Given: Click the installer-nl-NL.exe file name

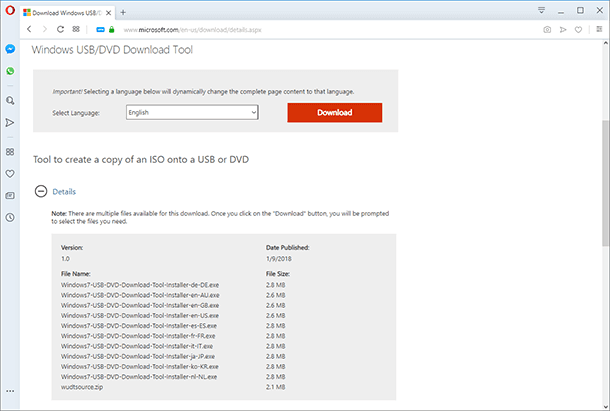Looking at the screenshot, I should tap(139, 376).
